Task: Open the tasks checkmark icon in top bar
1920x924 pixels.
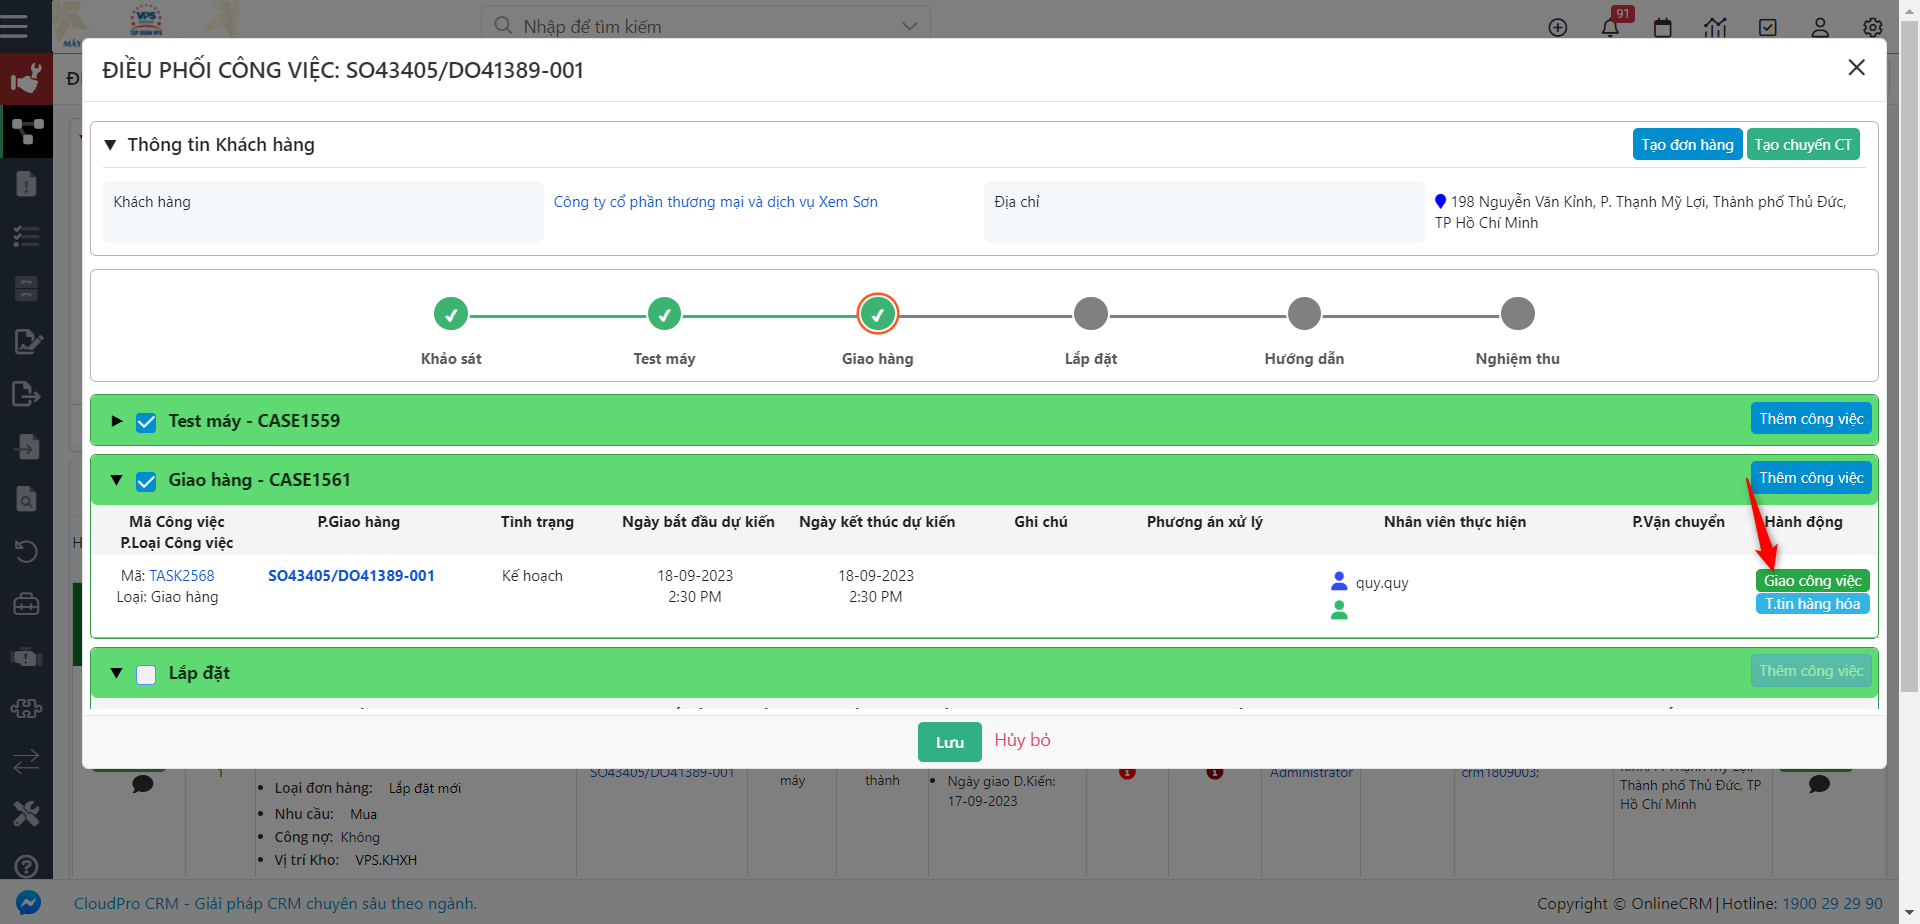Action: click(x=1768, y=28)
